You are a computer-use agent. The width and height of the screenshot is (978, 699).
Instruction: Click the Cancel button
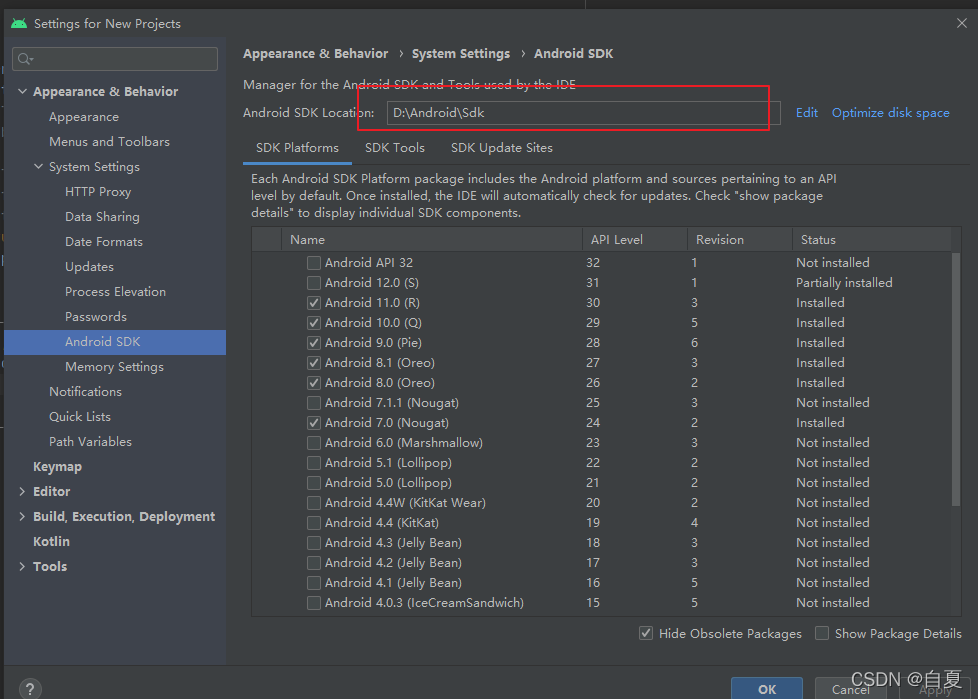tap(851, 688)
